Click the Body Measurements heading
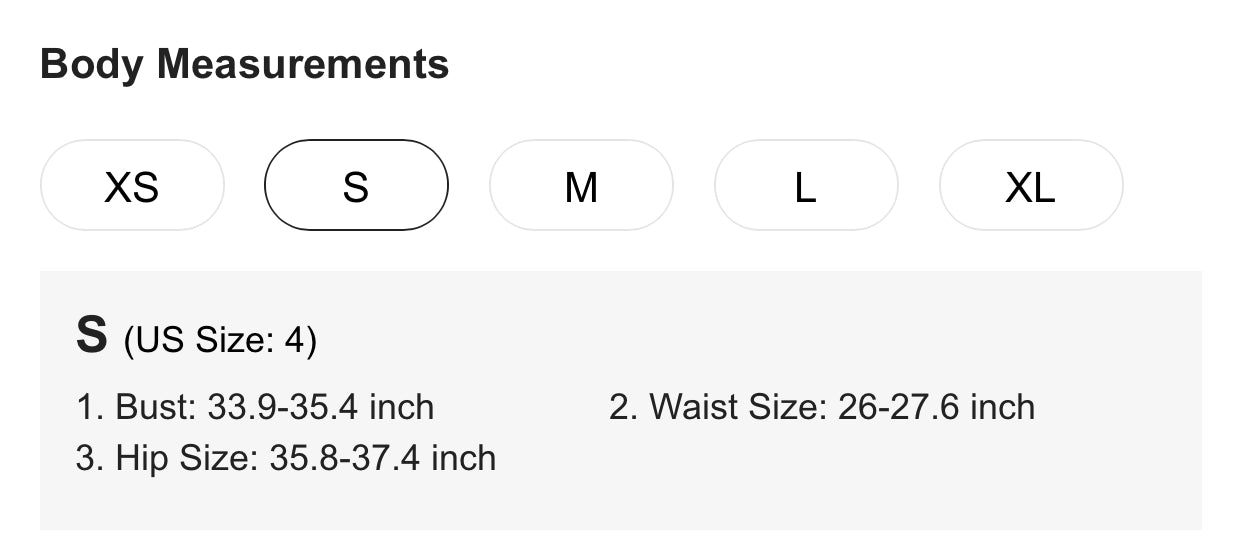Image resolution: width=1242 pixels, height=541 pixels. point(244,65)
